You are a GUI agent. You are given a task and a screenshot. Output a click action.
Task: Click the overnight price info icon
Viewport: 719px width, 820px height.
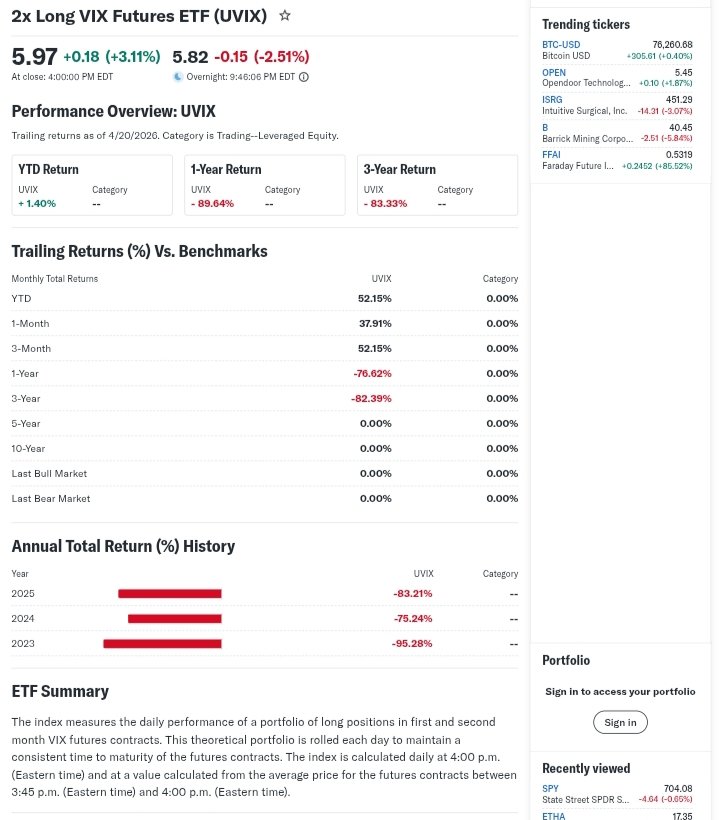[304, 77]
